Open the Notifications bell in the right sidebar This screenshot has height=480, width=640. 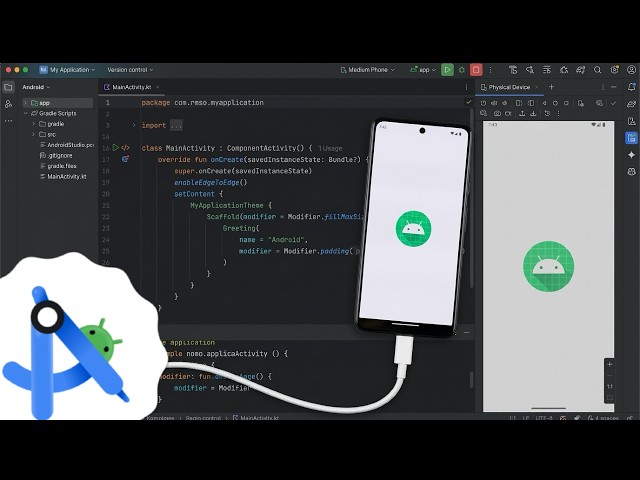631,87
